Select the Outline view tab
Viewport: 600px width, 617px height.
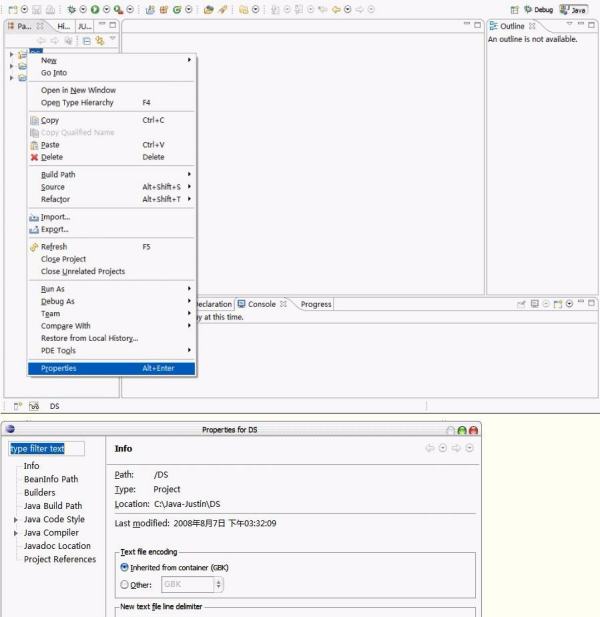(x=512, y=26)
